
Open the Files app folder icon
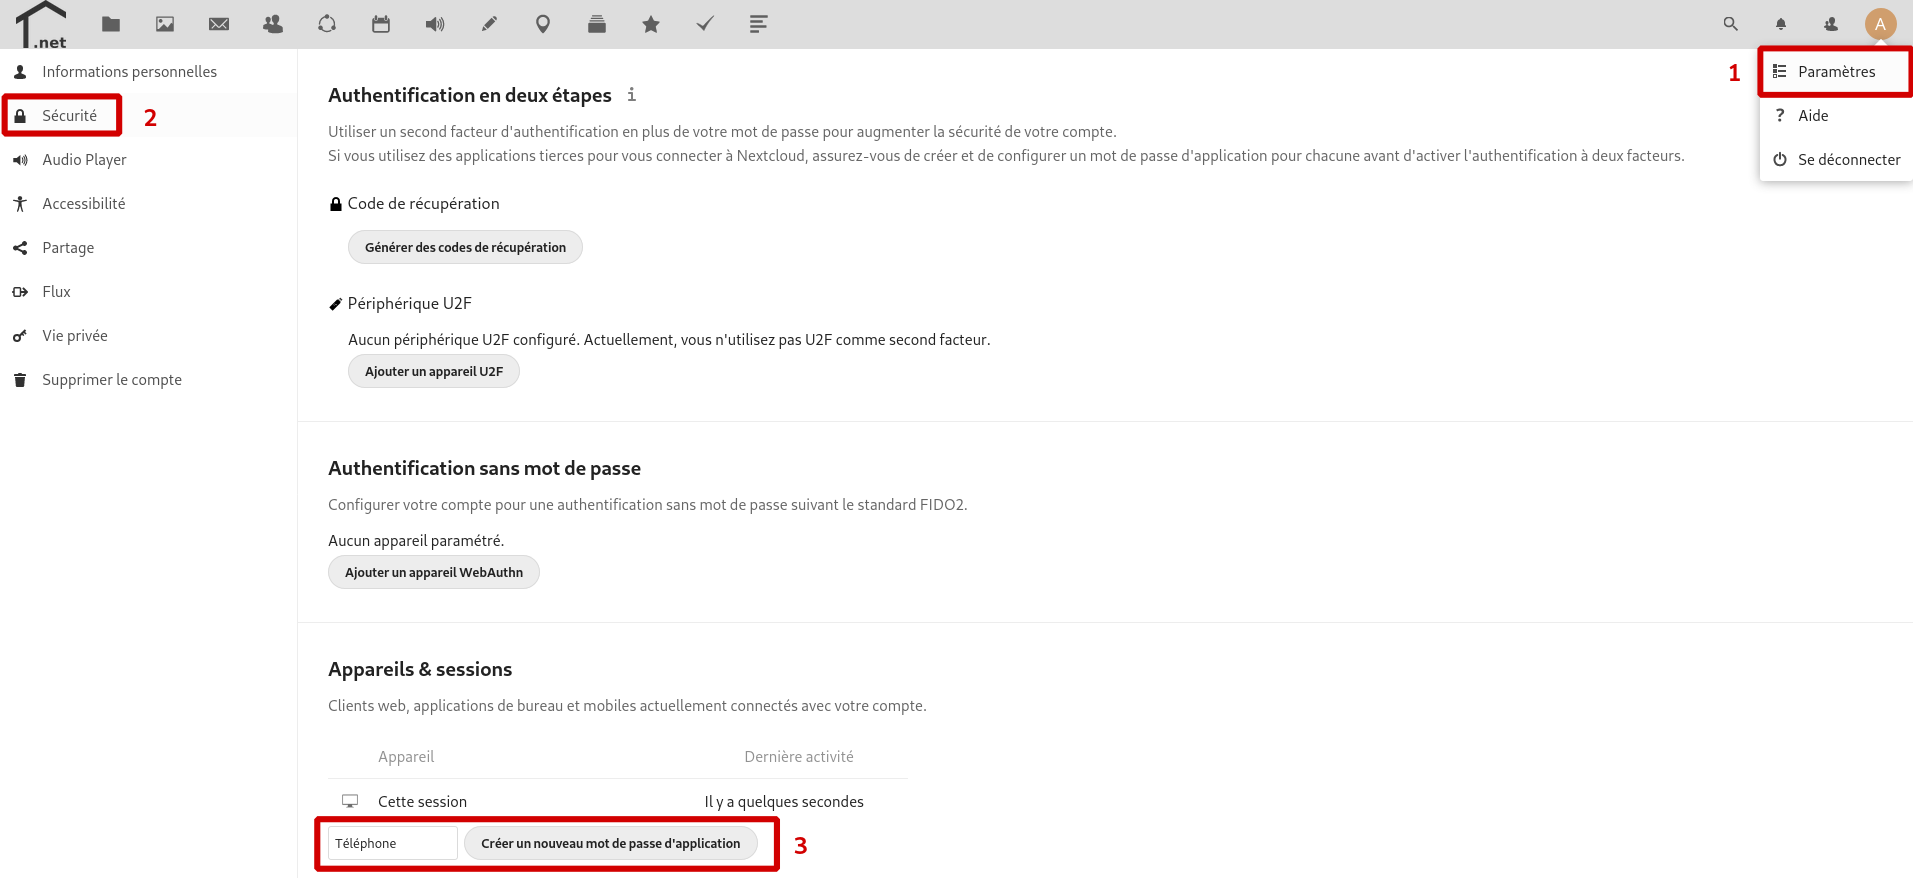click(111, 24)
